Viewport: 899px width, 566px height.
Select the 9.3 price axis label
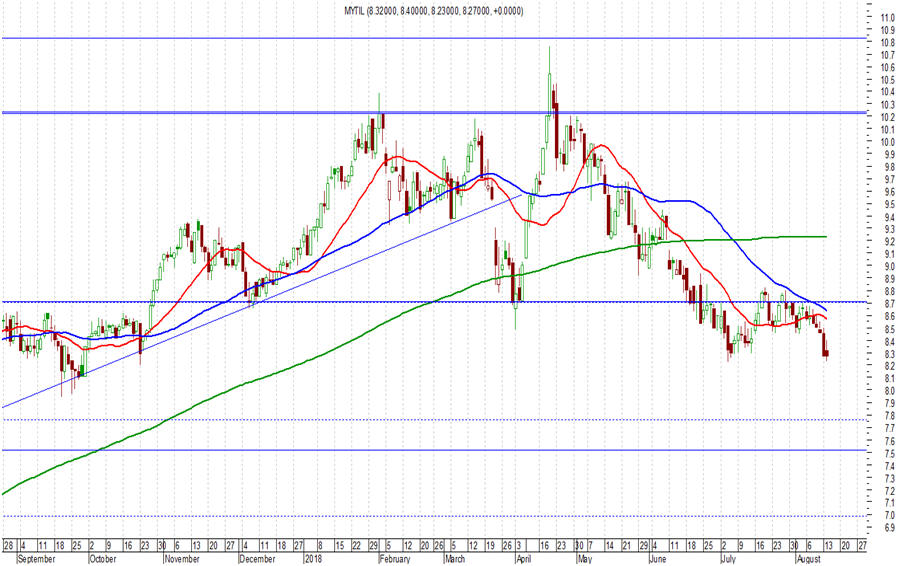pos(890,229)
